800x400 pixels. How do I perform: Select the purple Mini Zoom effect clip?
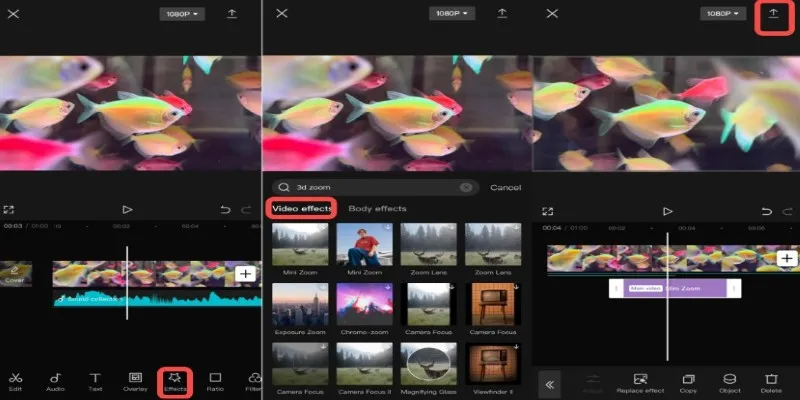tap(675, 288)
